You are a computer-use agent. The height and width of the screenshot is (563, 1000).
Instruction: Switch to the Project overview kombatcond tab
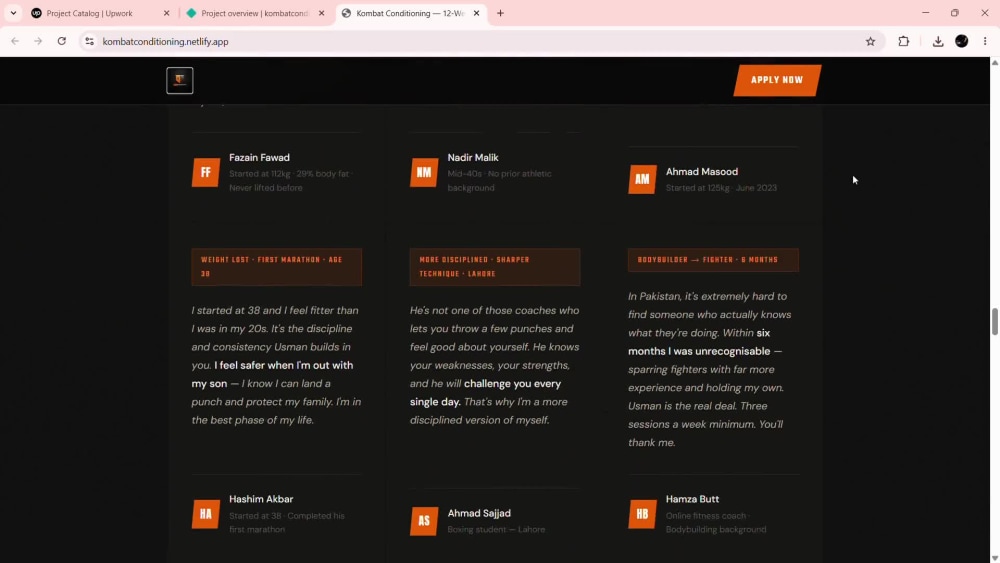point(254,13)
